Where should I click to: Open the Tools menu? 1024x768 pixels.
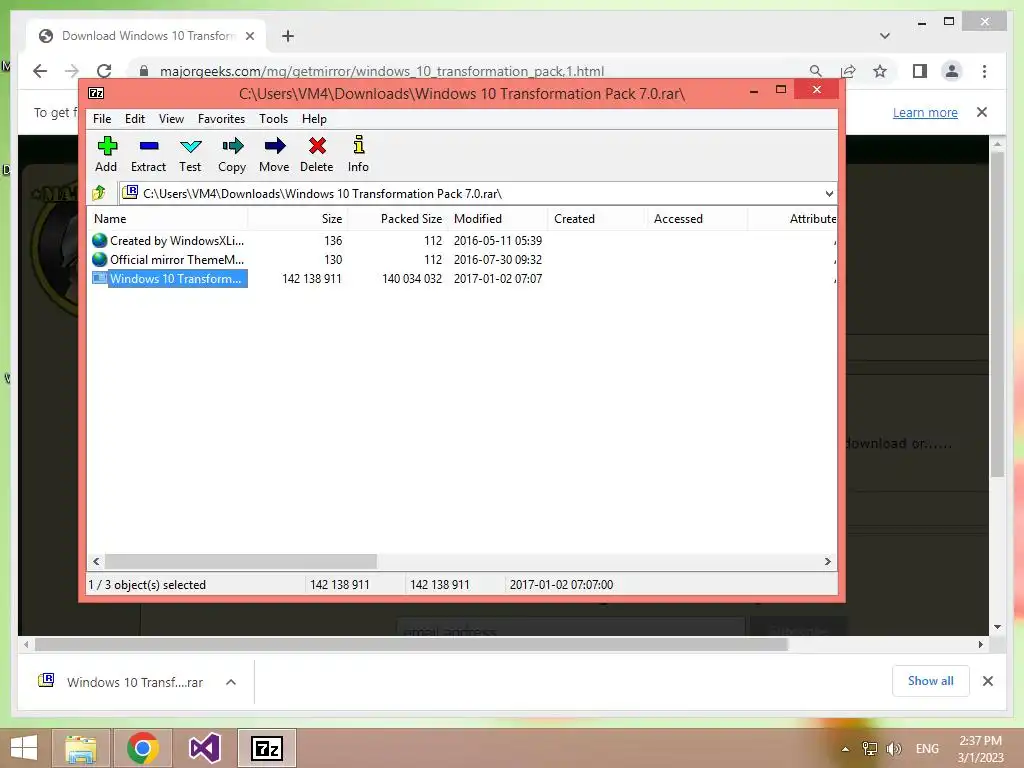(273, 119)
